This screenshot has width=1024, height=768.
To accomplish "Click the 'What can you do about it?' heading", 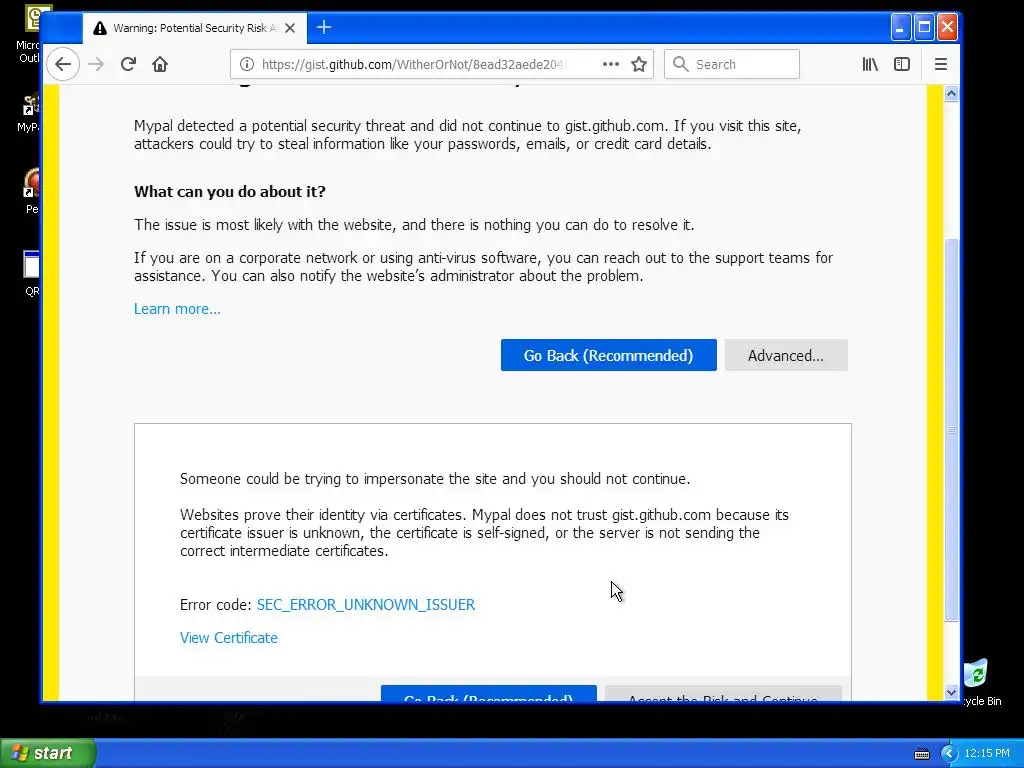I will (x=230, y=191).
